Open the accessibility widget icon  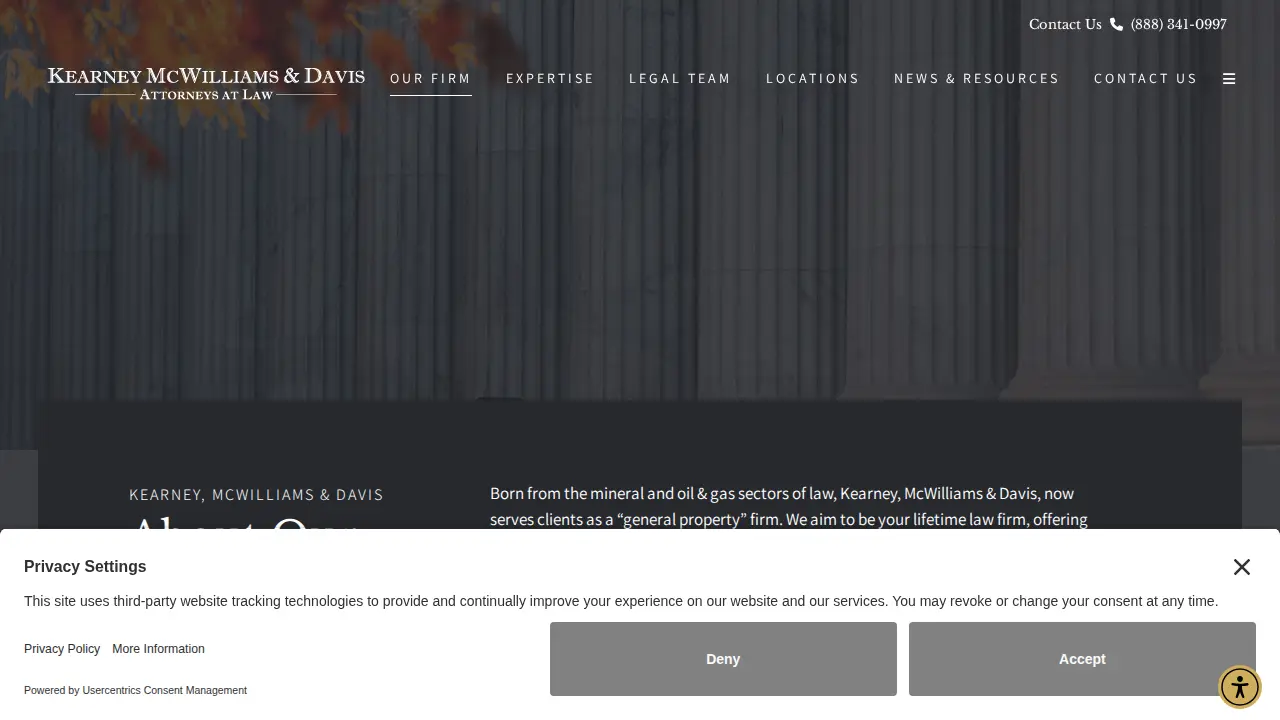click(1240, 687)
